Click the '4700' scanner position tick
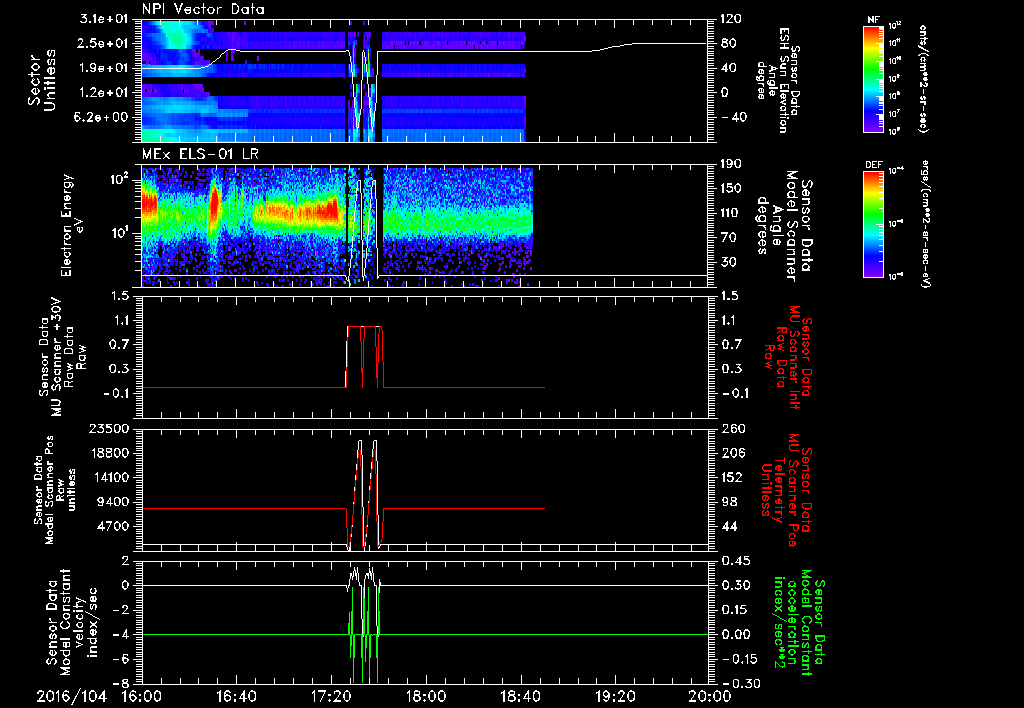Image resolution: width=1024 pixels, height=708 pixels. click(113, 526)
